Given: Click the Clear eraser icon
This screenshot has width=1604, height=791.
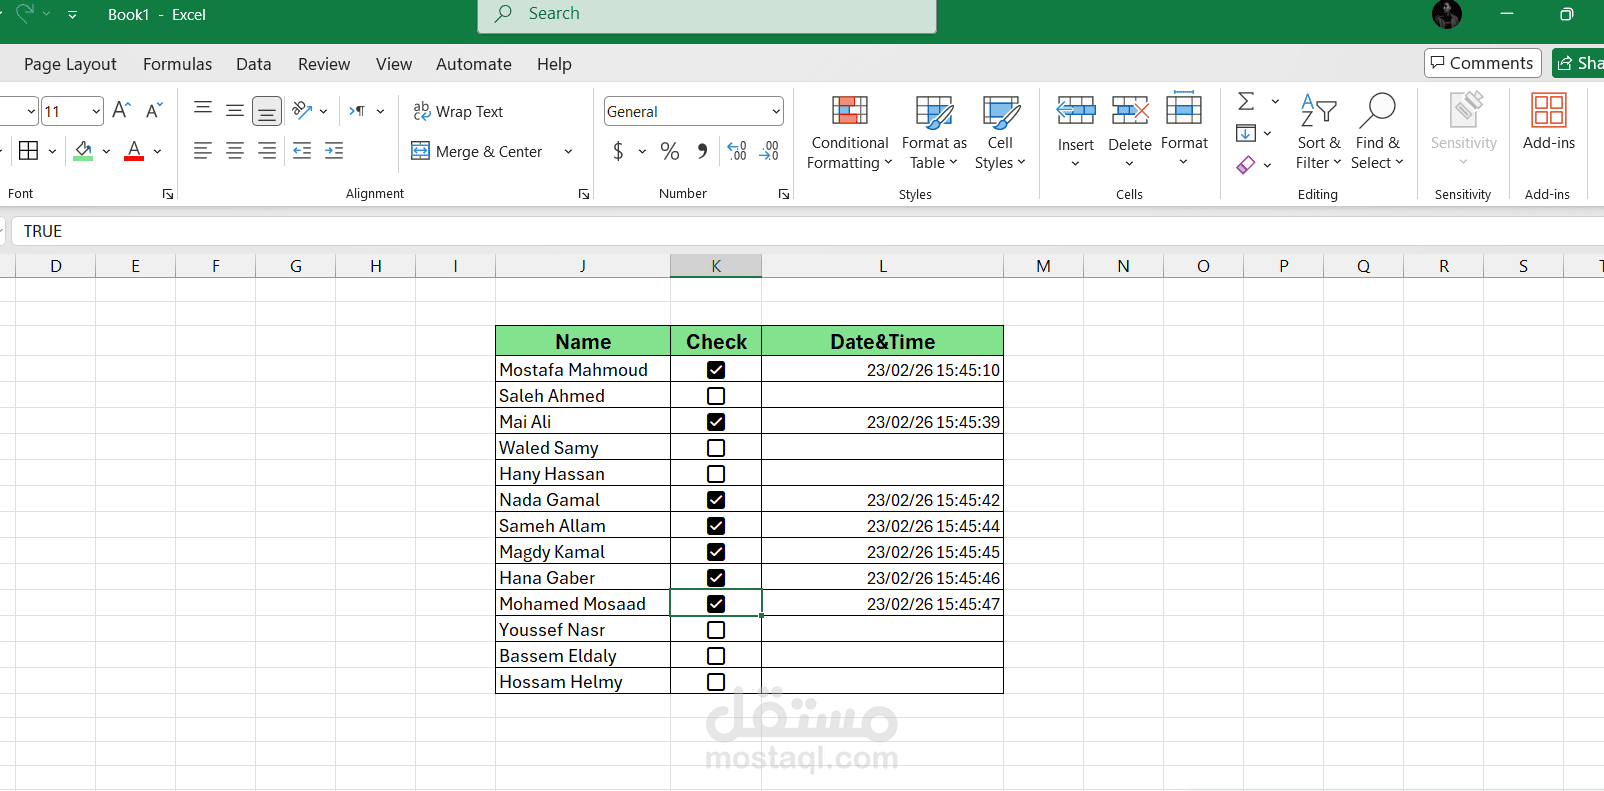Looking at the screenshot, I should [x=1246, y=165].
